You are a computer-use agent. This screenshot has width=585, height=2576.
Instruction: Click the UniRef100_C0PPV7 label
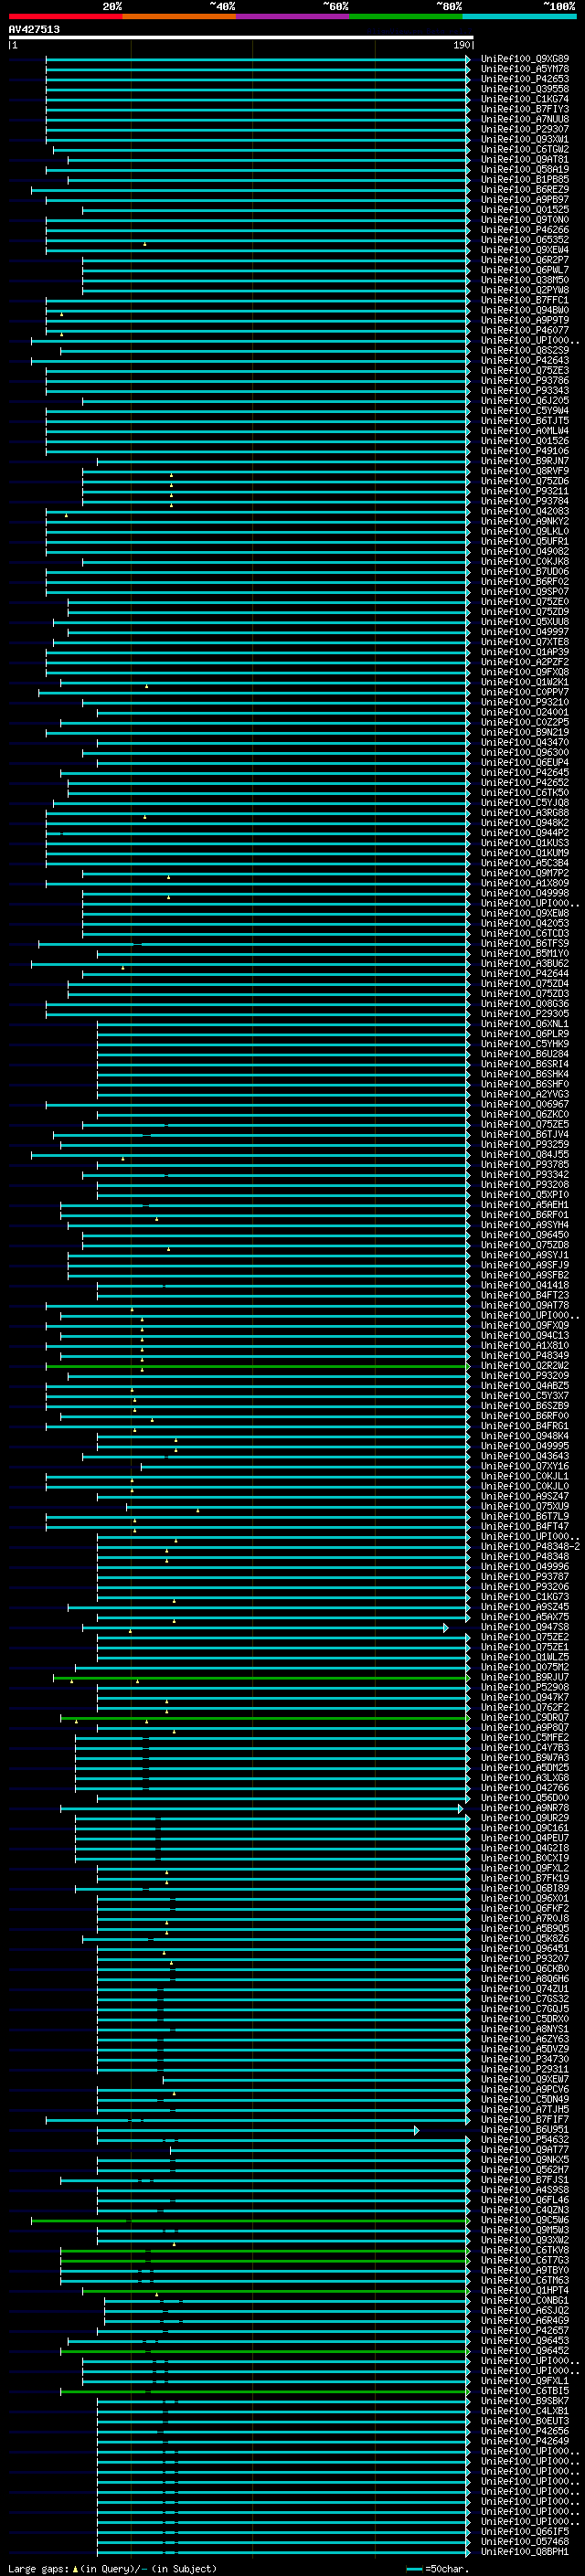click(x=525, y=692)
